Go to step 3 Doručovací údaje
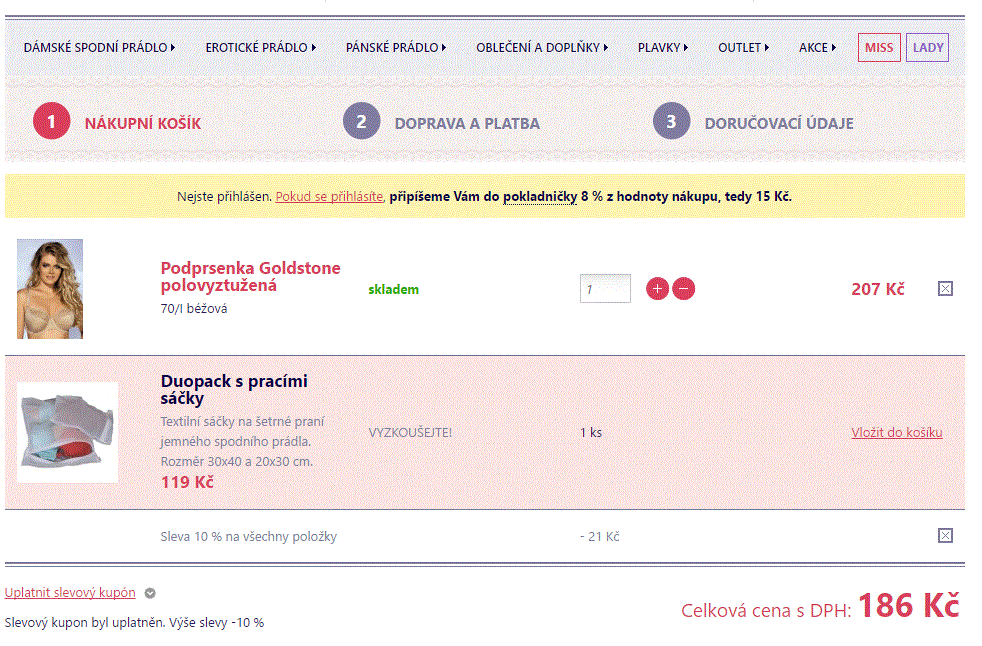The image size is (982, 646). [x=753, y=122]
